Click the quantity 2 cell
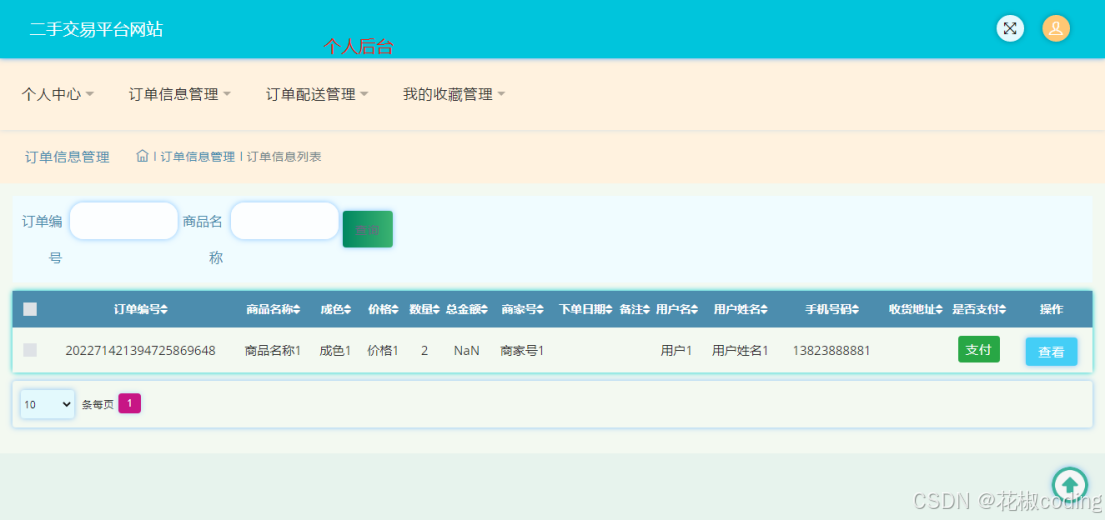Screen dimensions: 1106x521 pos(425,350)
